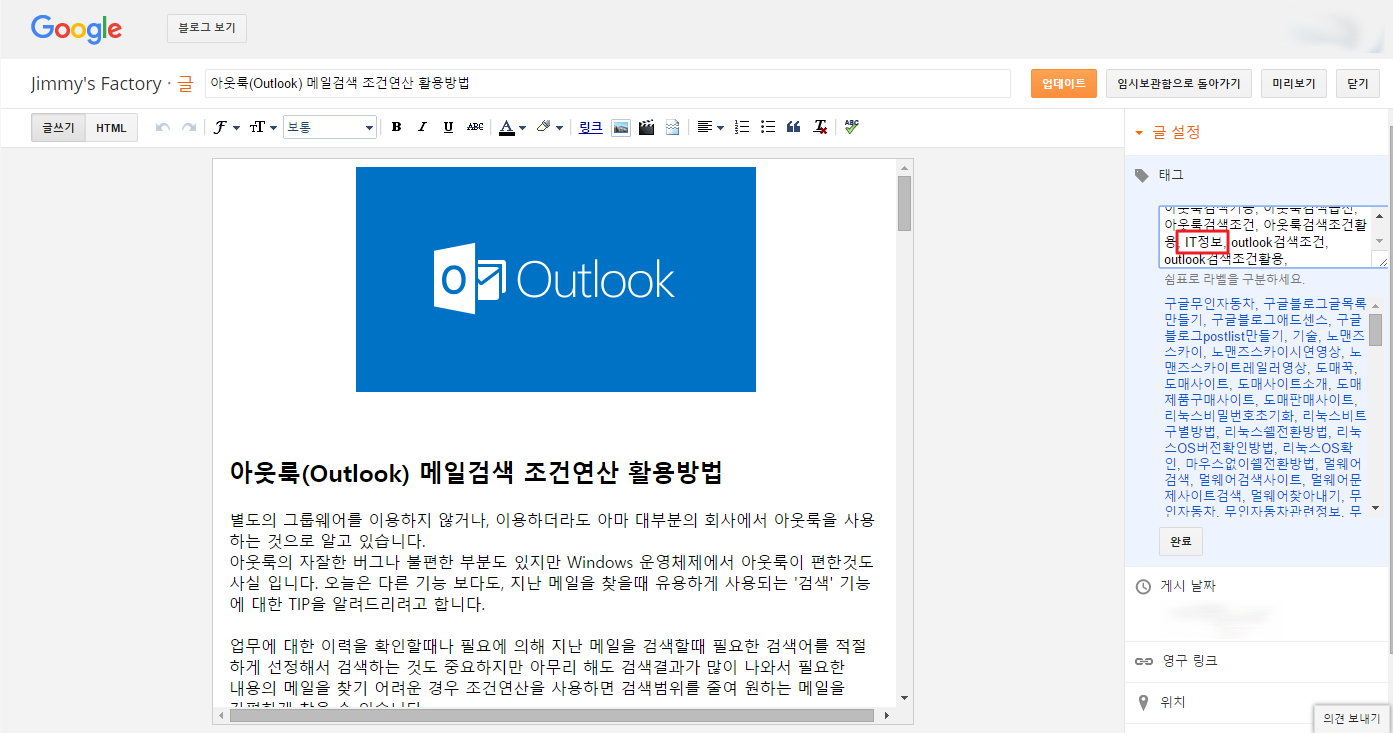This screenshot has height=733, width=1393.
Task: Click the 미리보기 preview button
Action: [1294, 83]
